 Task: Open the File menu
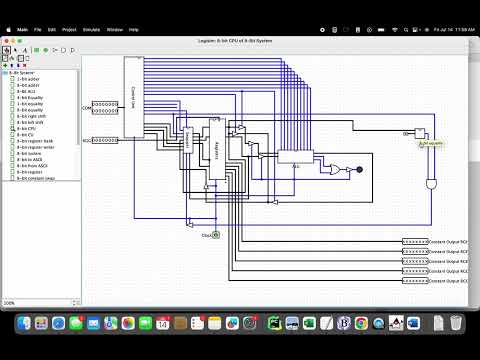38,30
